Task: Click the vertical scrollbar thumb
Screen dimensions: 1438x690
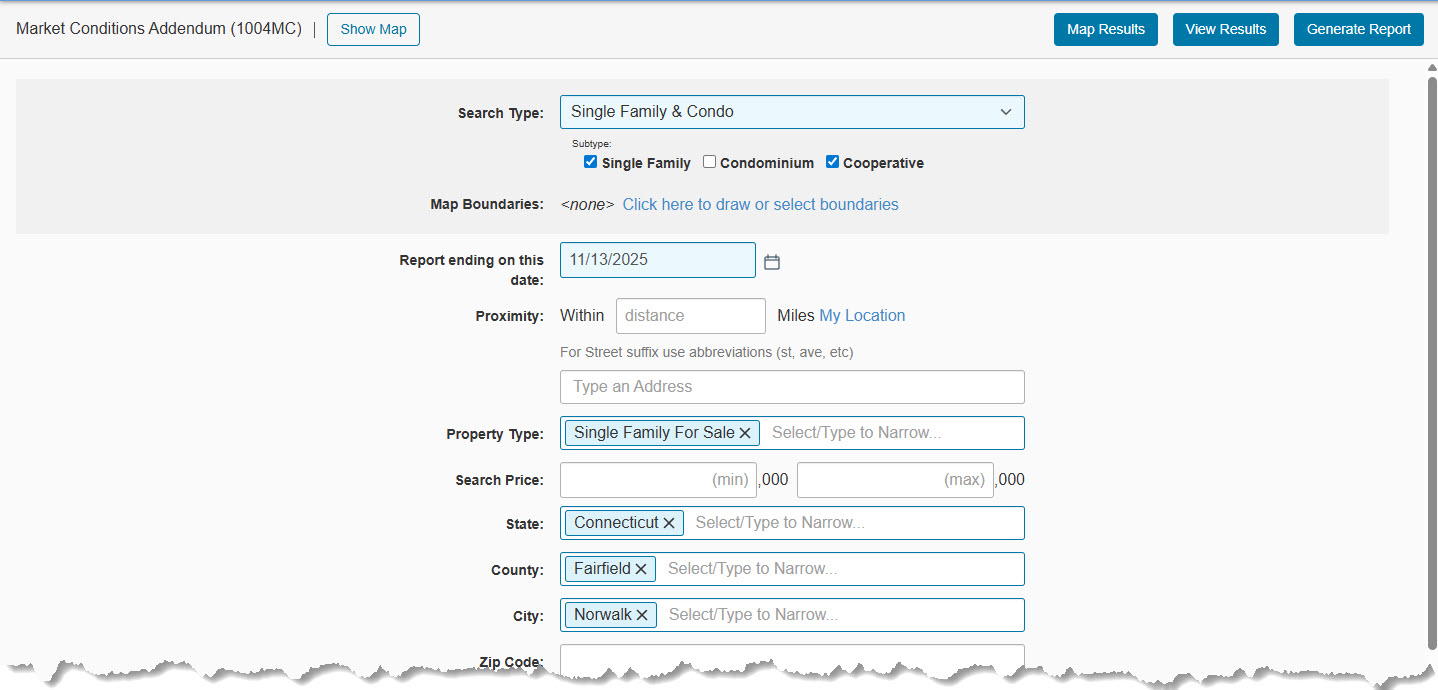Action: 1430,363
